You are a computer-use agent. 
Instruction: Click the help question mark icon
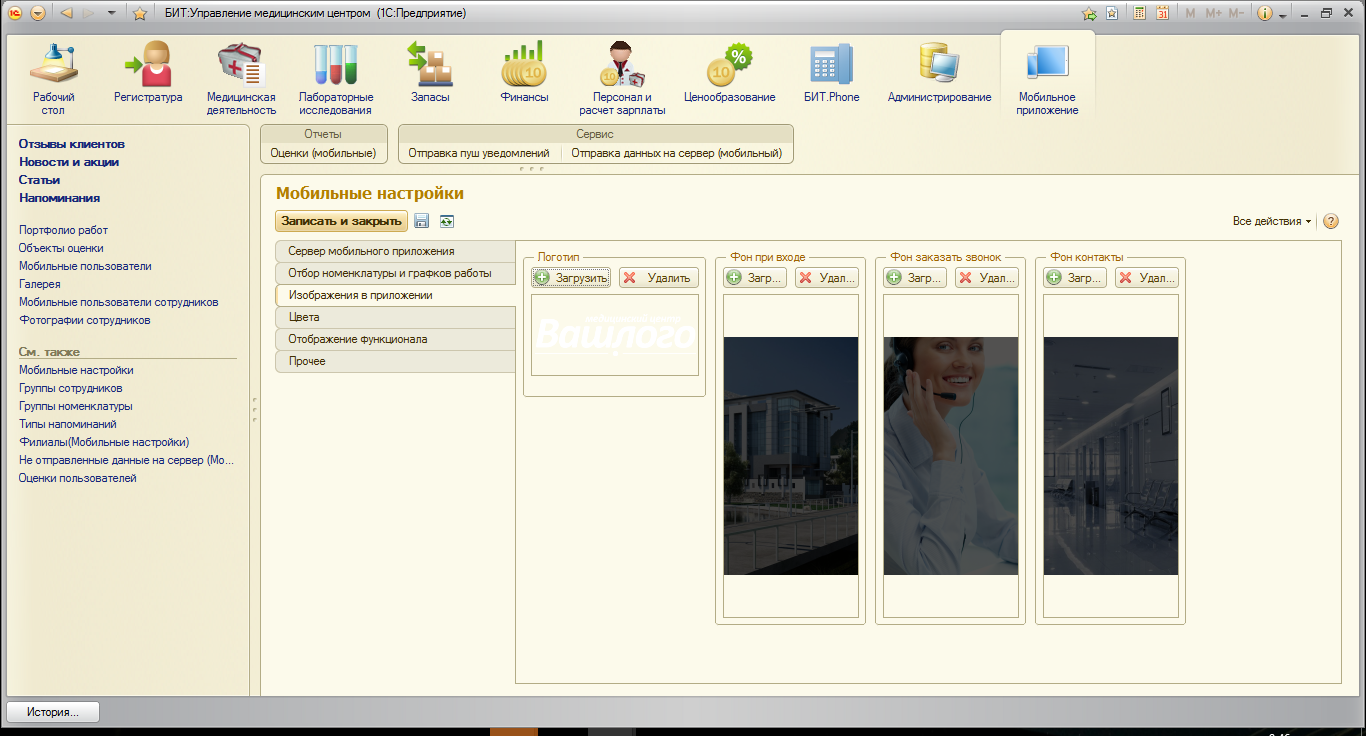[1331, 221]
